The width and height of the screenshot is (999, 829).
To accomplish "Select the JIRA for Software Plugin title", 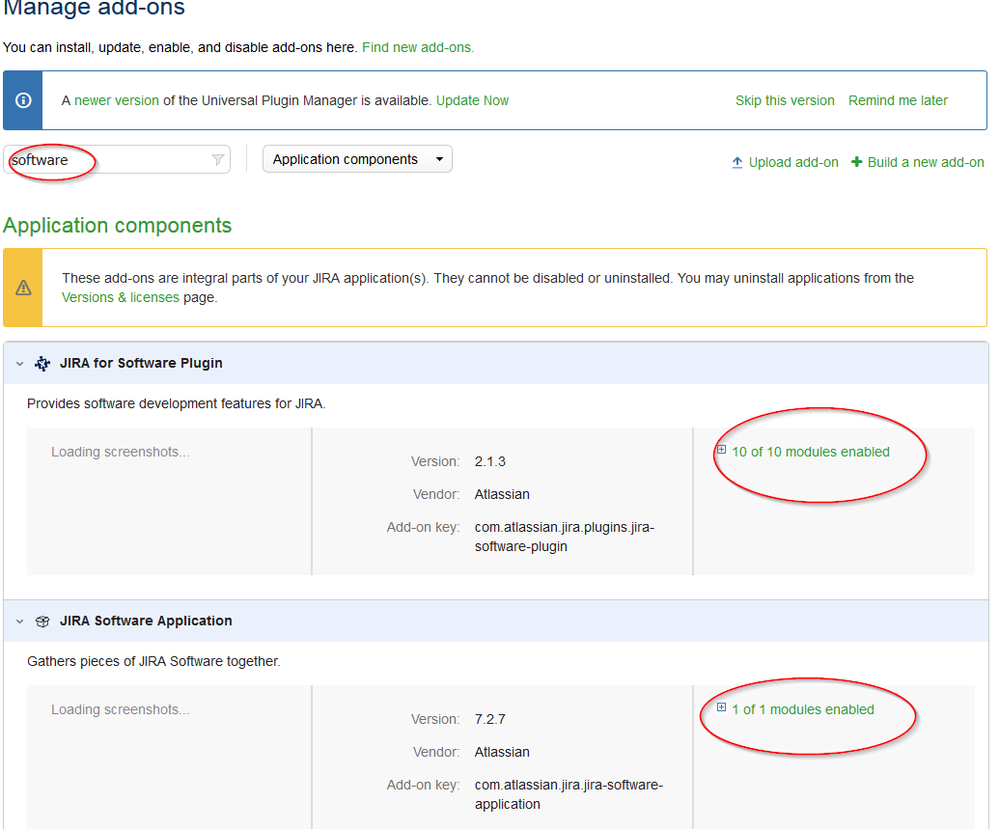I will pyautogui.click(x=141, y=363).
